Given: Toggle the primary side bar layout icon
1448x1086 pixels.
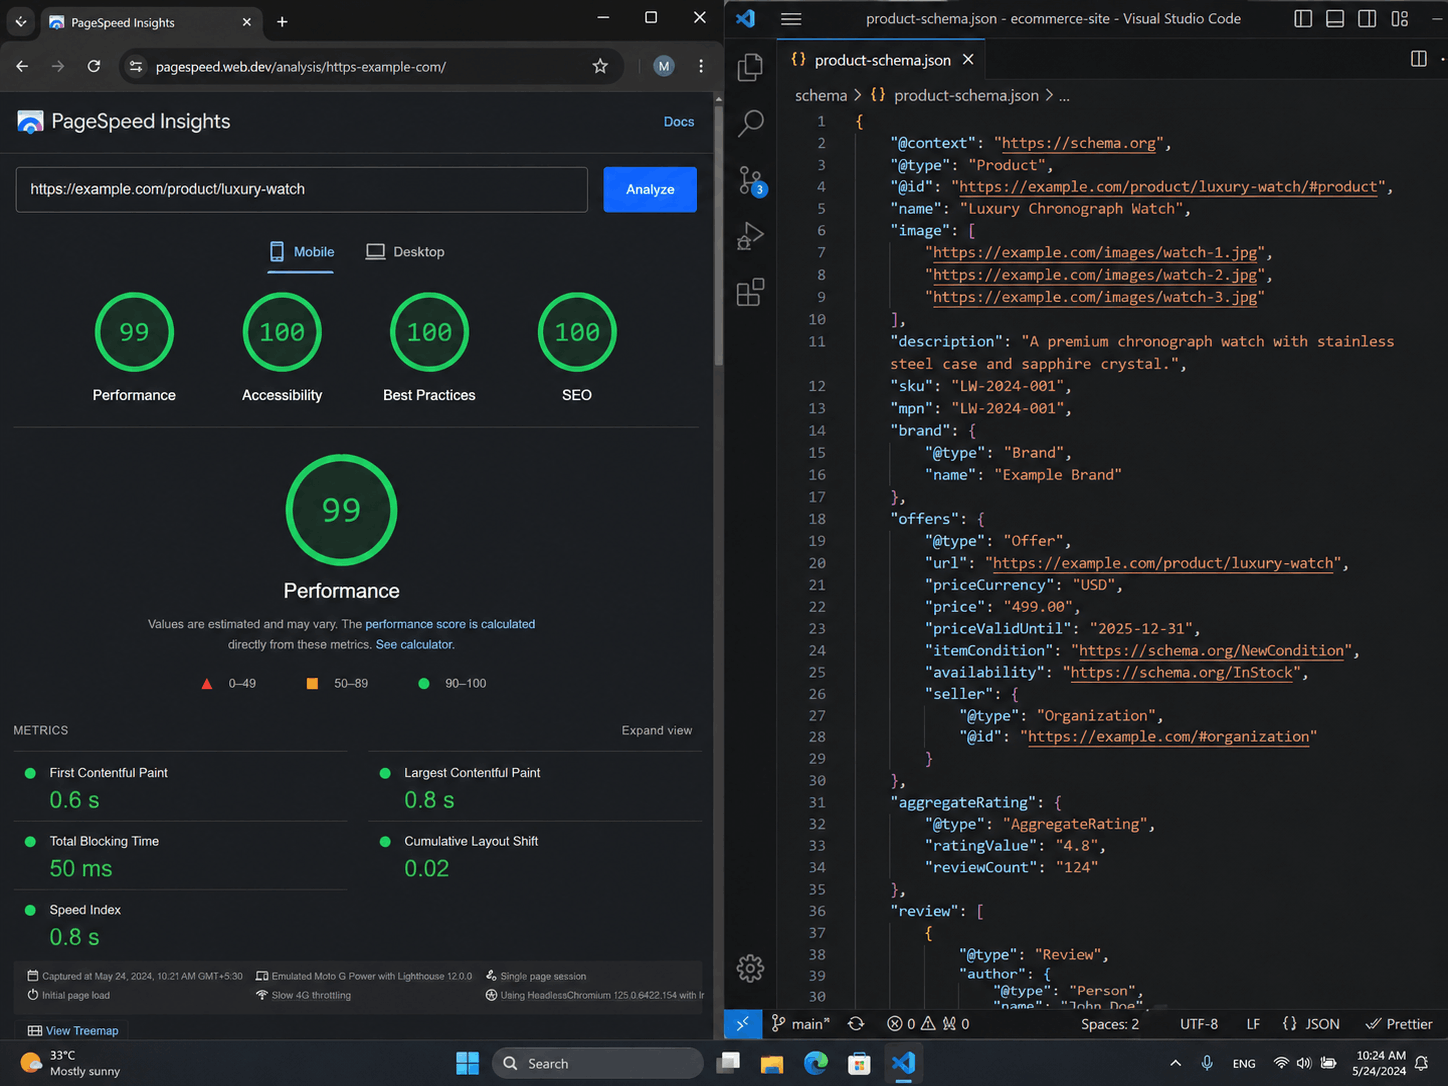Looking at the screenshot, I should 1303,19.
